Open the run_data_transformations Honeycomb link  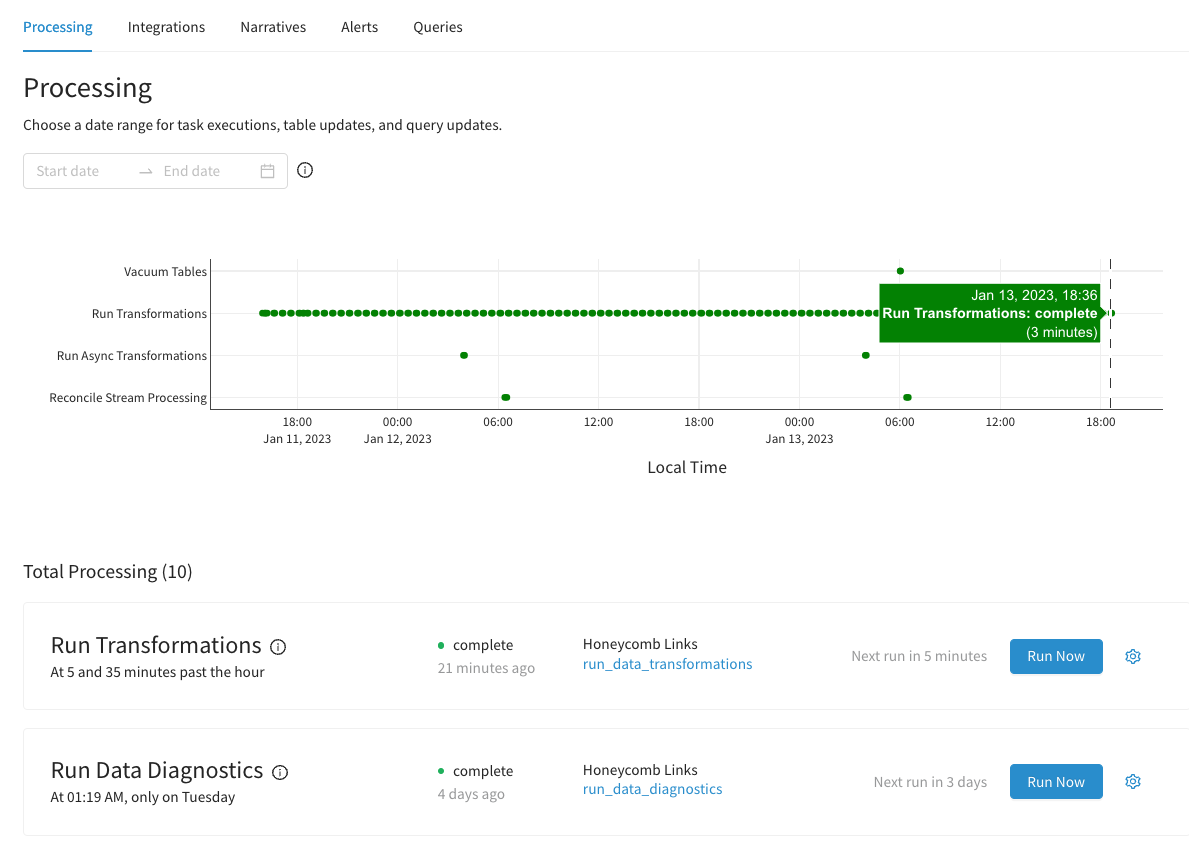pos(667,664)
